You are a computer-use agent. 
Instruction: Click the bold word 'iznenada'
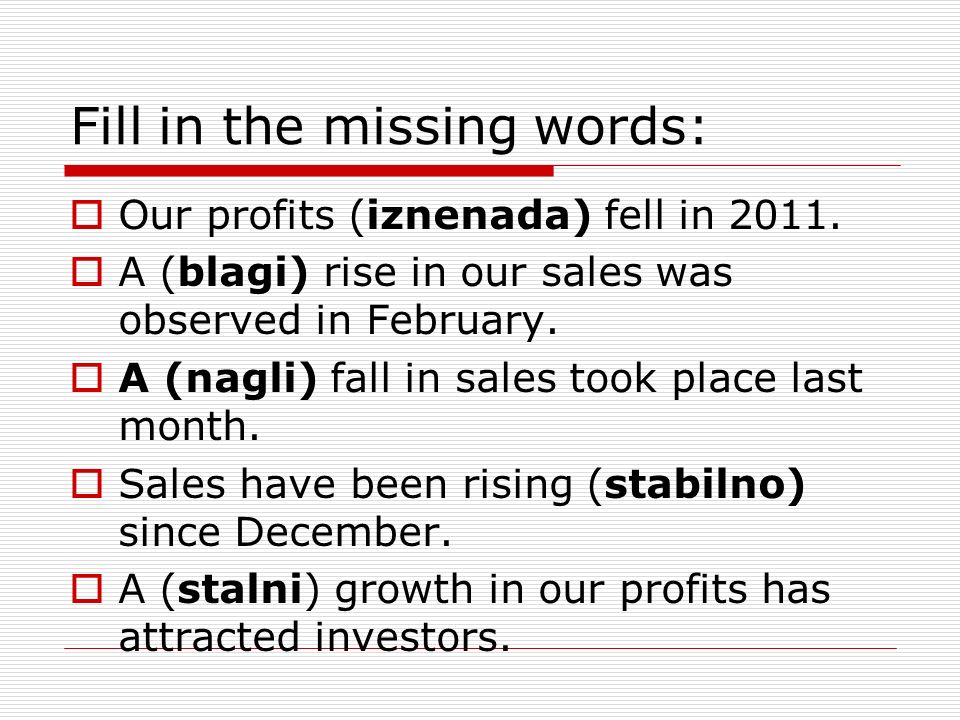tap(468, 216)
